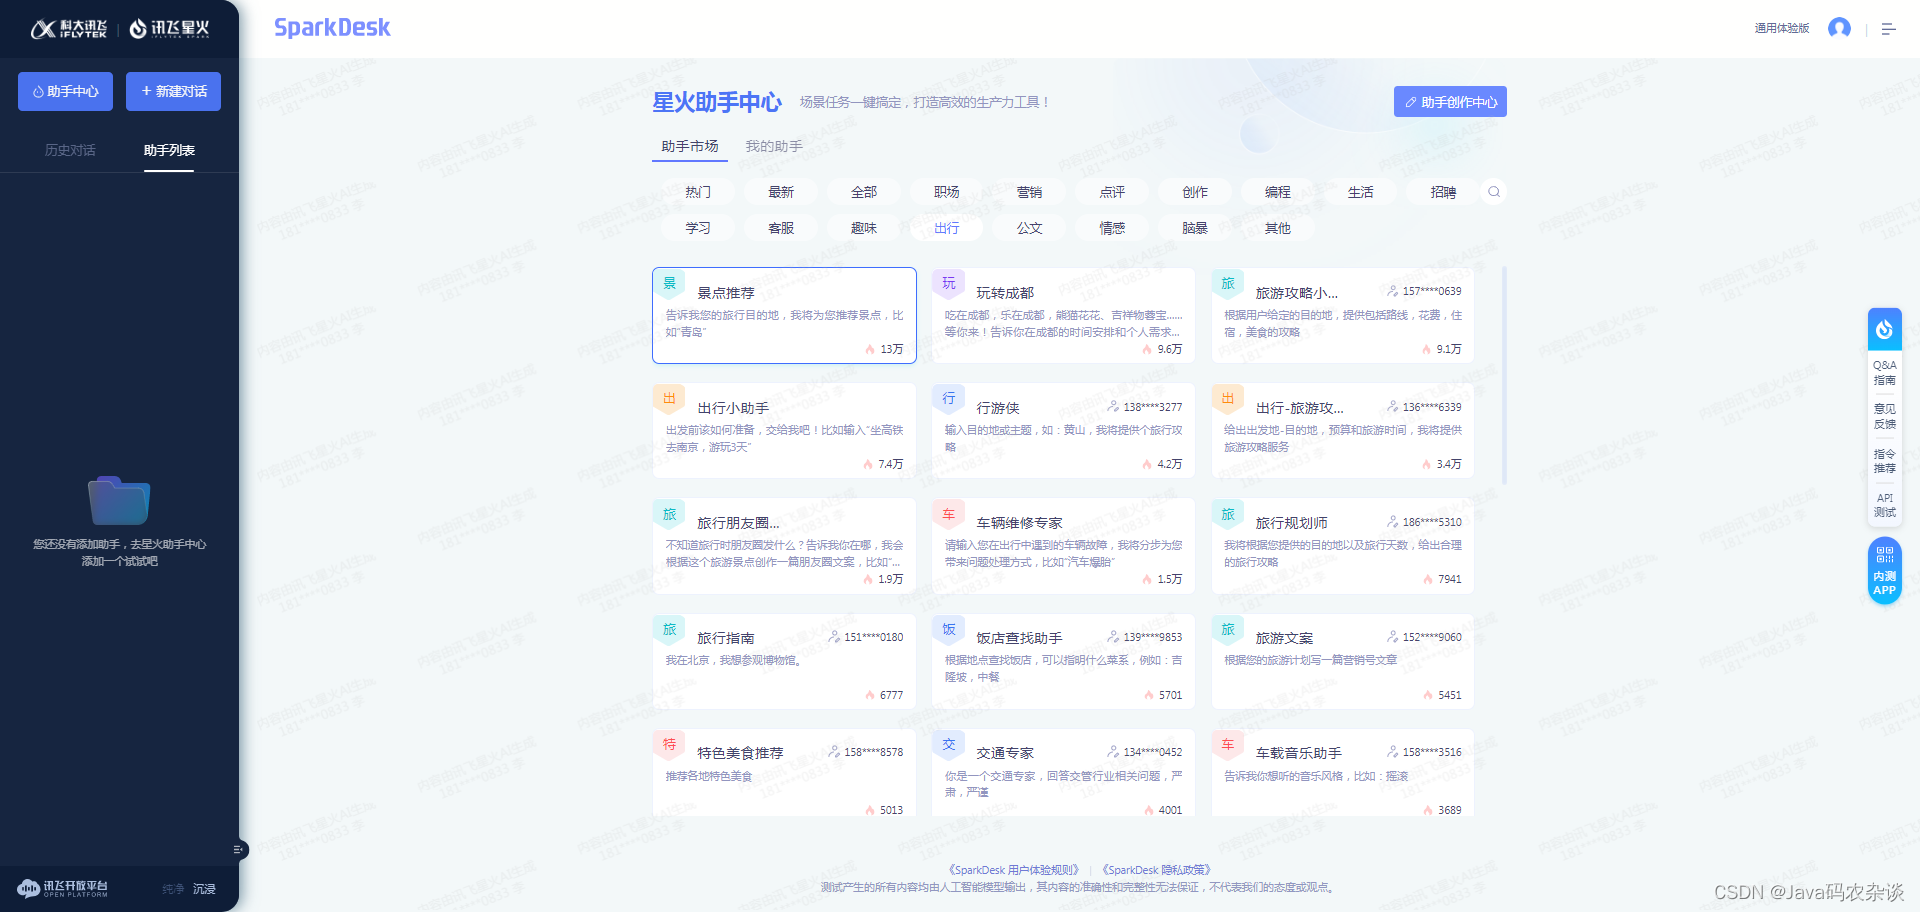Select the 营销 category filter
This screenshot has height=912, width=1920.
(1029, 192)
